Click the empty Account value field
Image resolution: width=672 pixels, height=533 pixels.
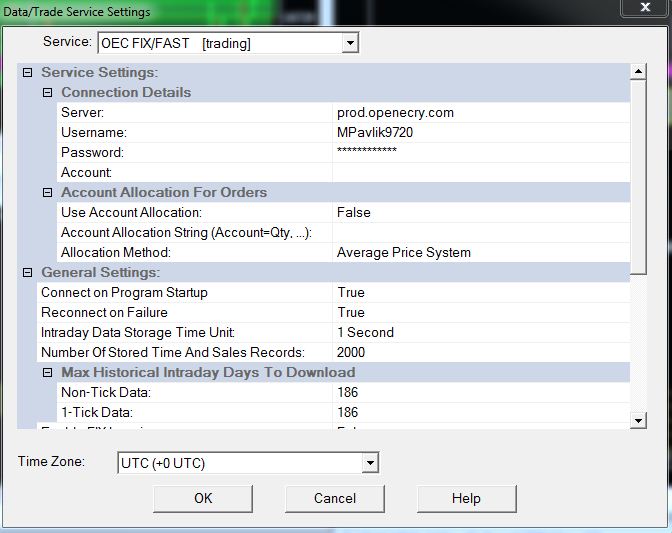(x=481, y=172)
